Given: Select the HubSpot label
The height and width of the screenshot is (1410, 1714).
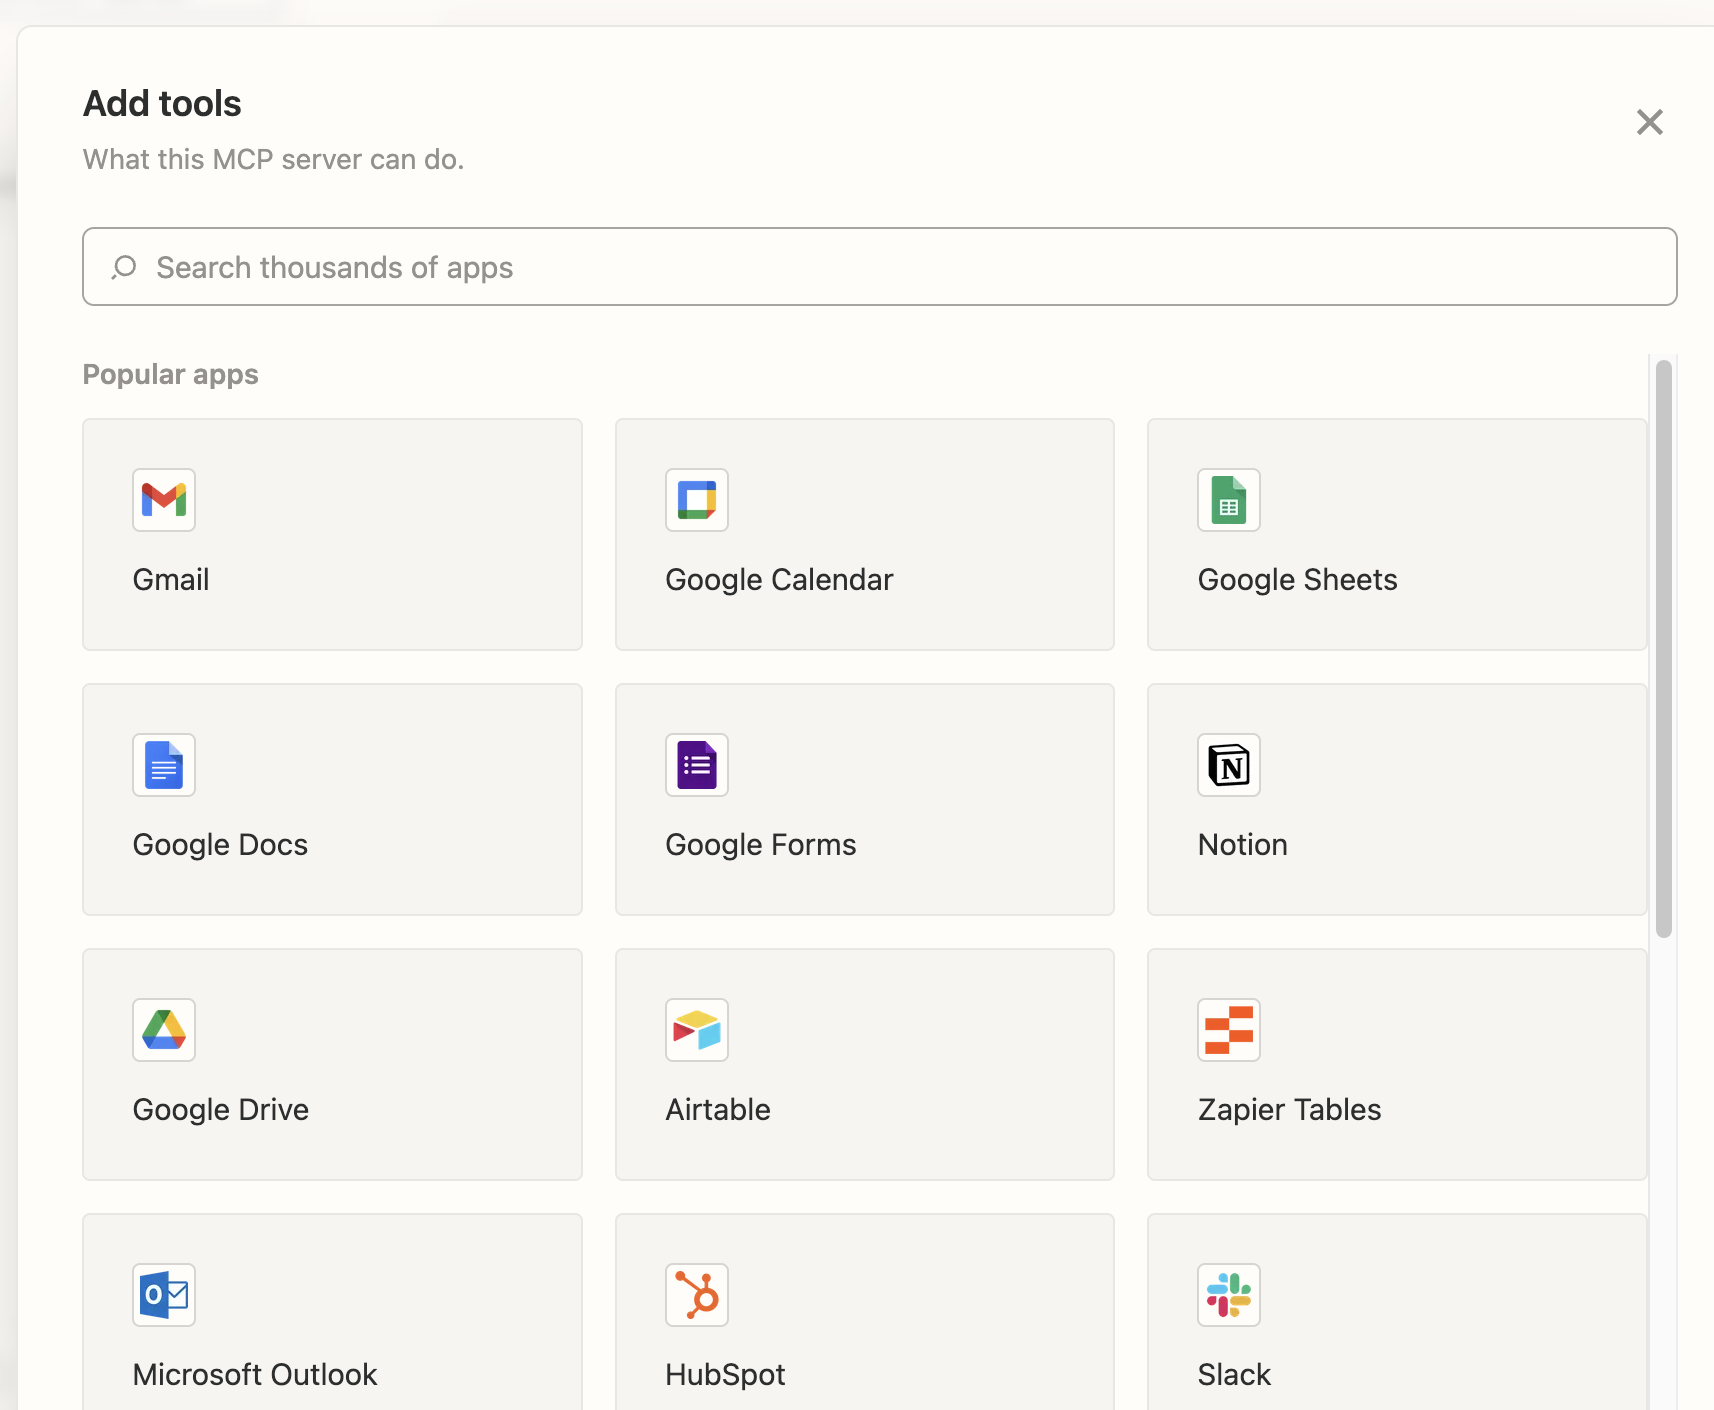Looking at the screenshot, I should [x=725, y=1375].
